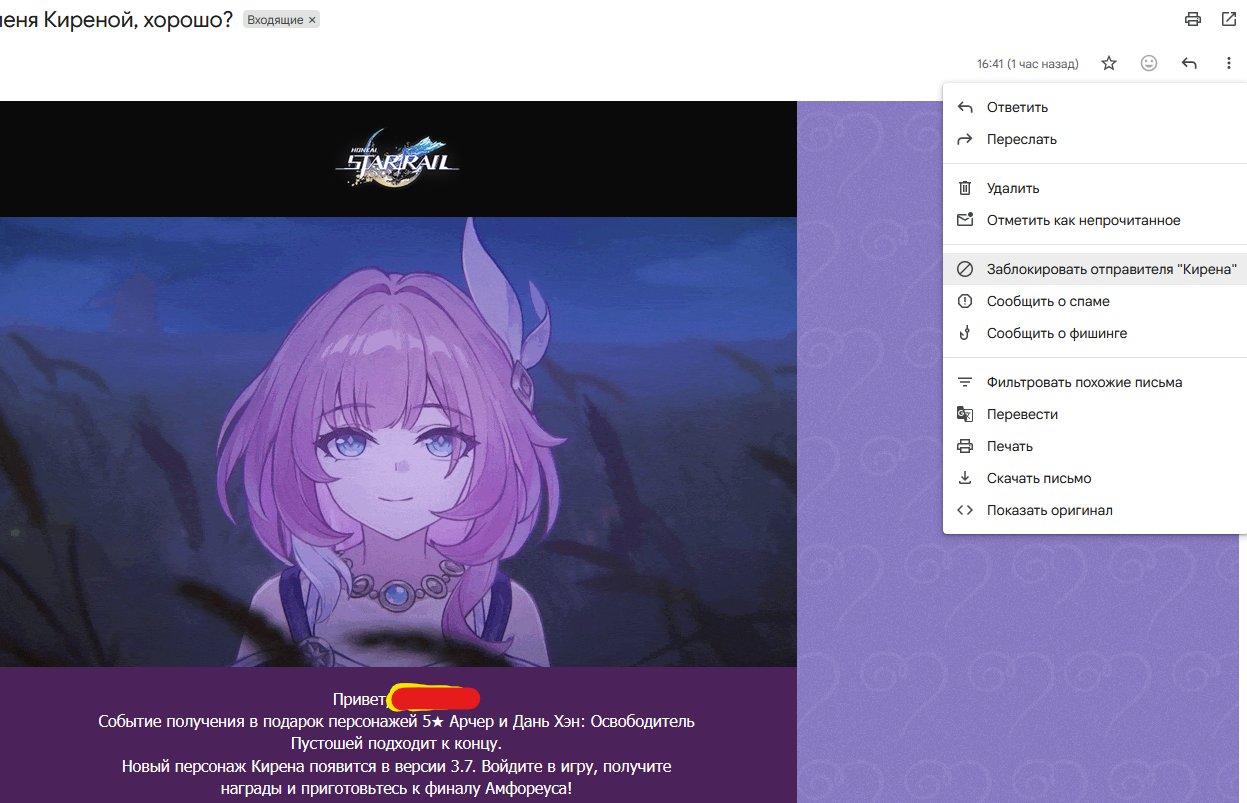Add an emoji reaction
1247x803 pixels.
[1149, 63]
